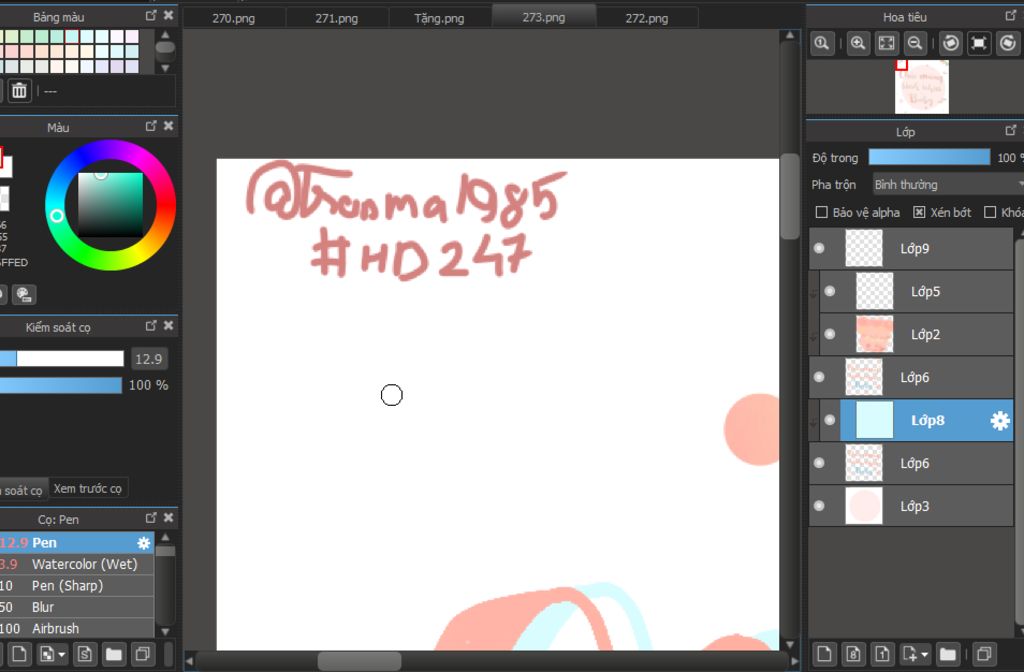The image size is (1024, 672).
Task: Open Pen brush settings gear
Action: [144, 543]
